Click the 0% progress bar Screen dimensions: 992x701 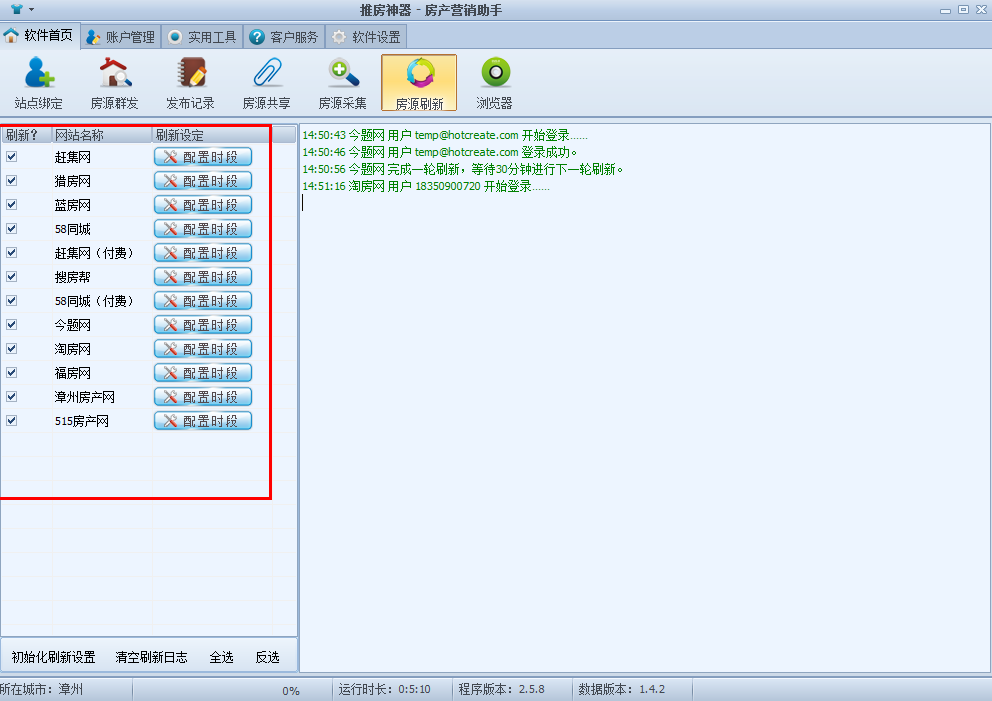pyautogui.click(x=232, y=690)
